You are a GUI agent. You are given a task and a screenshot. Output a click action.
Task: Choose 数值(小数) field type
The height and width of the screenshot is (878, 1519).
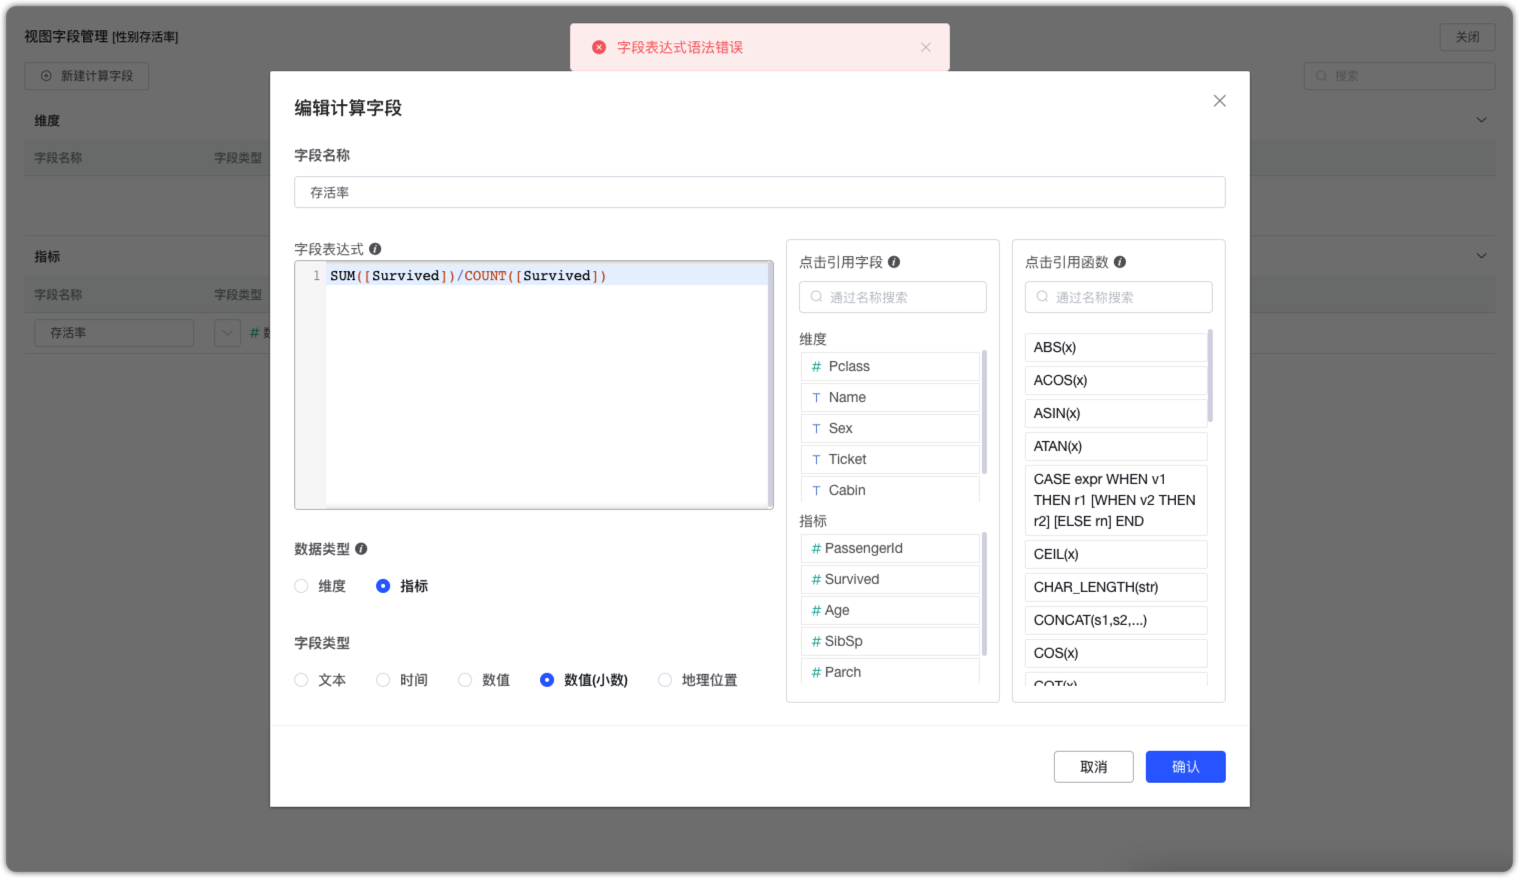click(547, 680)
